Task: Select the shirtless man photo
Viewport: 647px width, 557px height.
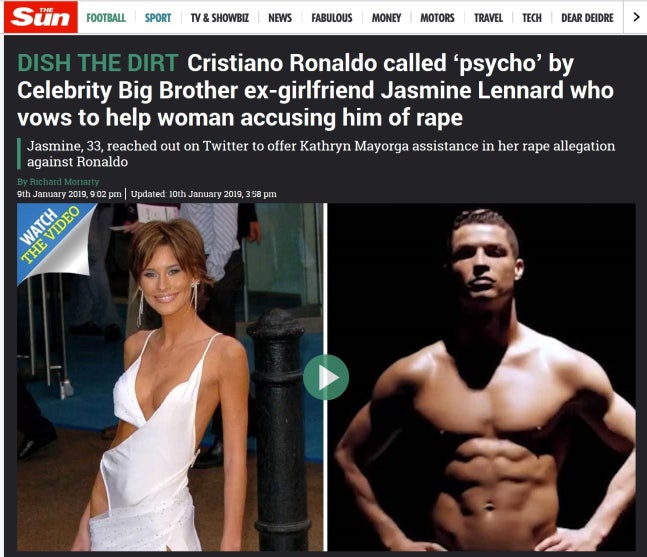Action: tap(482, 377)
